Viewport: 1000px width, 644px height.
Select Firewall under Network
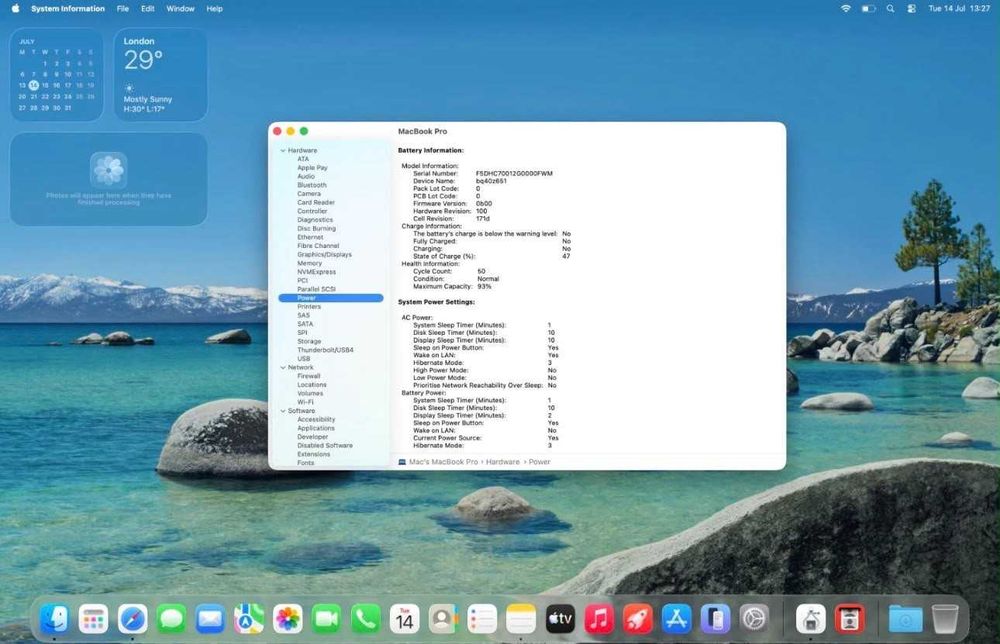[309, 376]
